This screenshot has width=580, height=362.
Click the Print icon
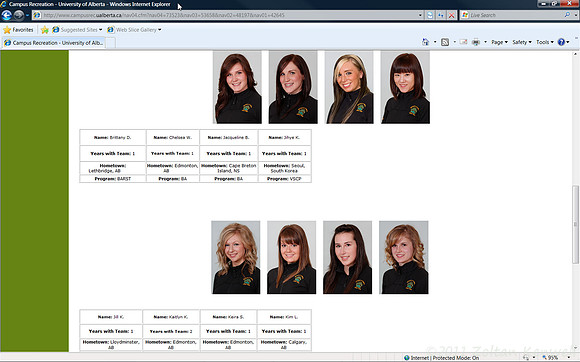(476, 42)
